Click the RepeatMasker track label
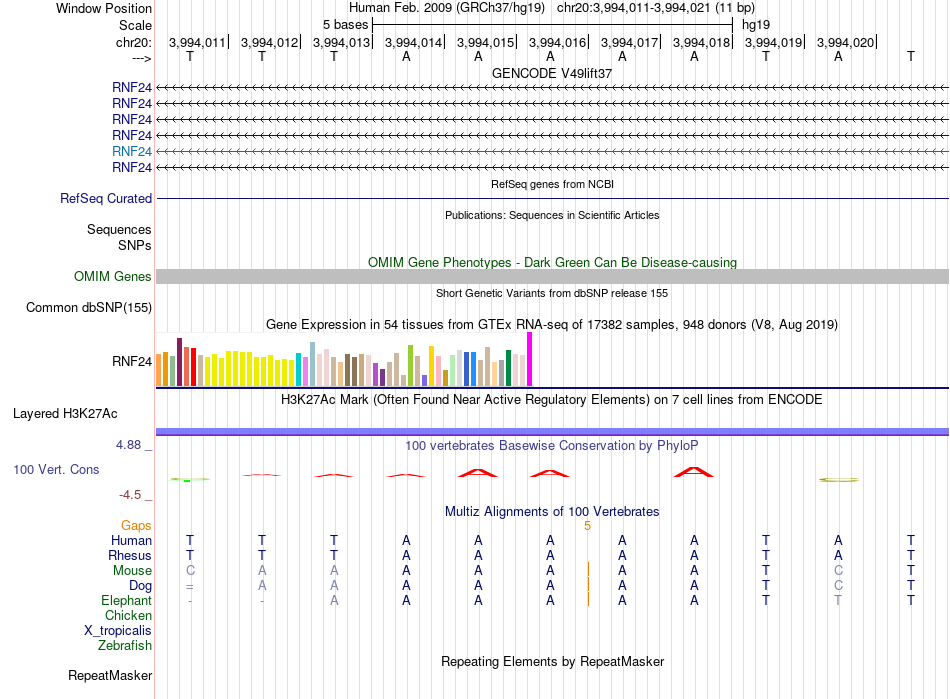The height and width of the screenshot is (699, 950). [110, 675]
